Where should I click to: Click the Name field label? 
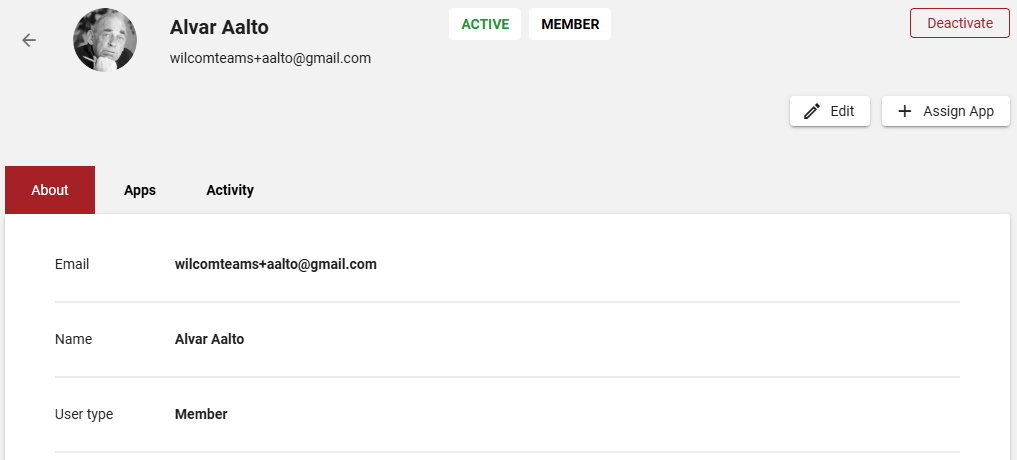[x=73, y=339]
